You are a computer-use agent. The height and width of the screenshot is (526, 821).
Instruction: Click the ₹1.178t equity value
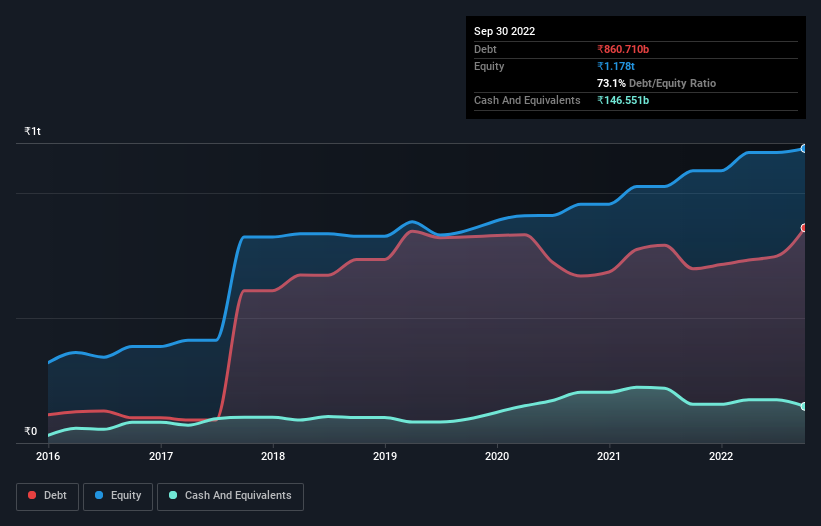coord(616,66)
